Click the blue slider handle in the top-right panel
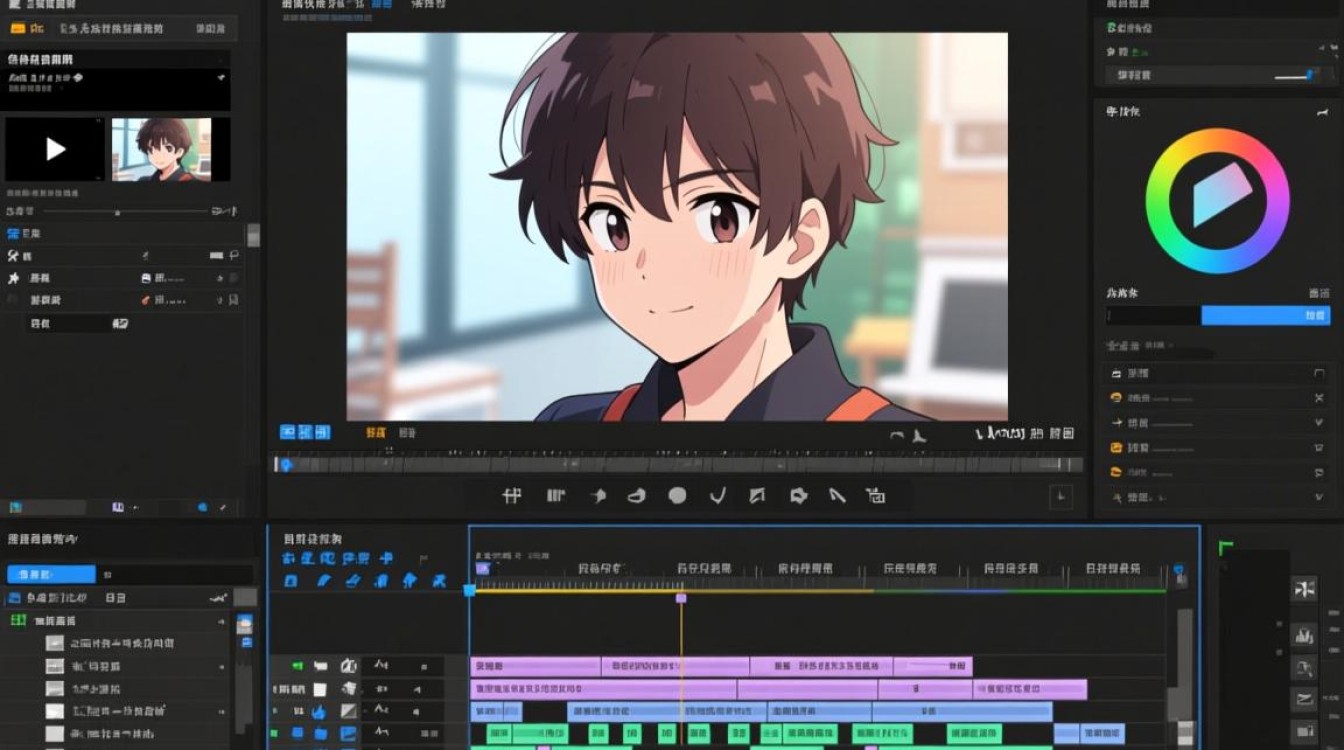 [x=1311, y=75]
